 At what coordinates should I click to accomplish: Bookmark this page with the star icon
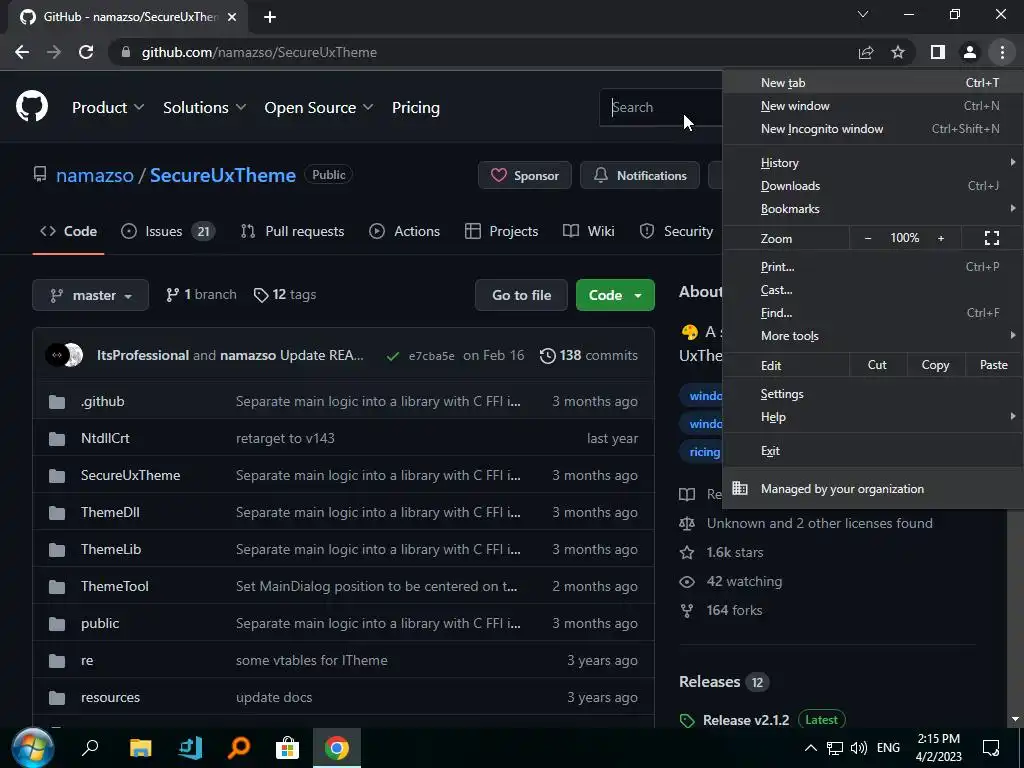pos(898,52)
